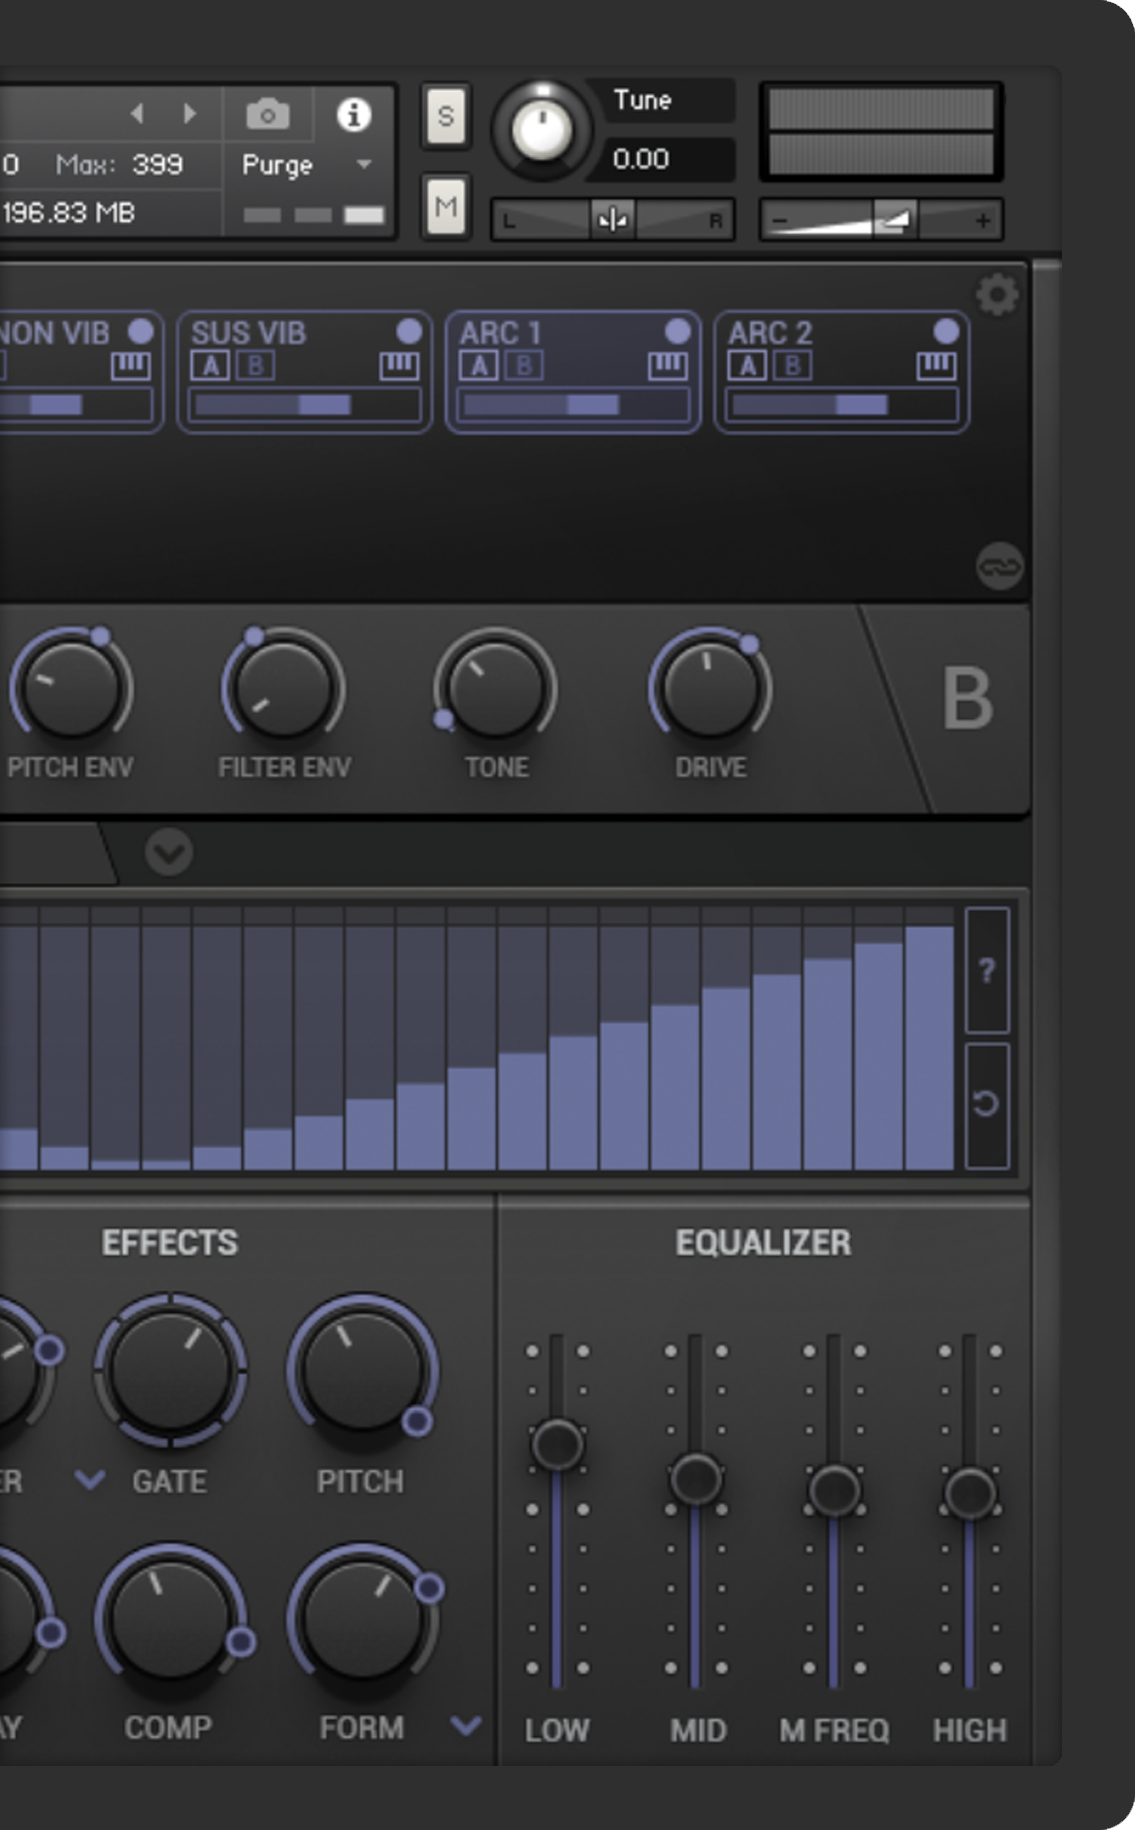Toggle the Mute (M) button
Viewport: 1135px width, 1830px height.
[446, 207]
